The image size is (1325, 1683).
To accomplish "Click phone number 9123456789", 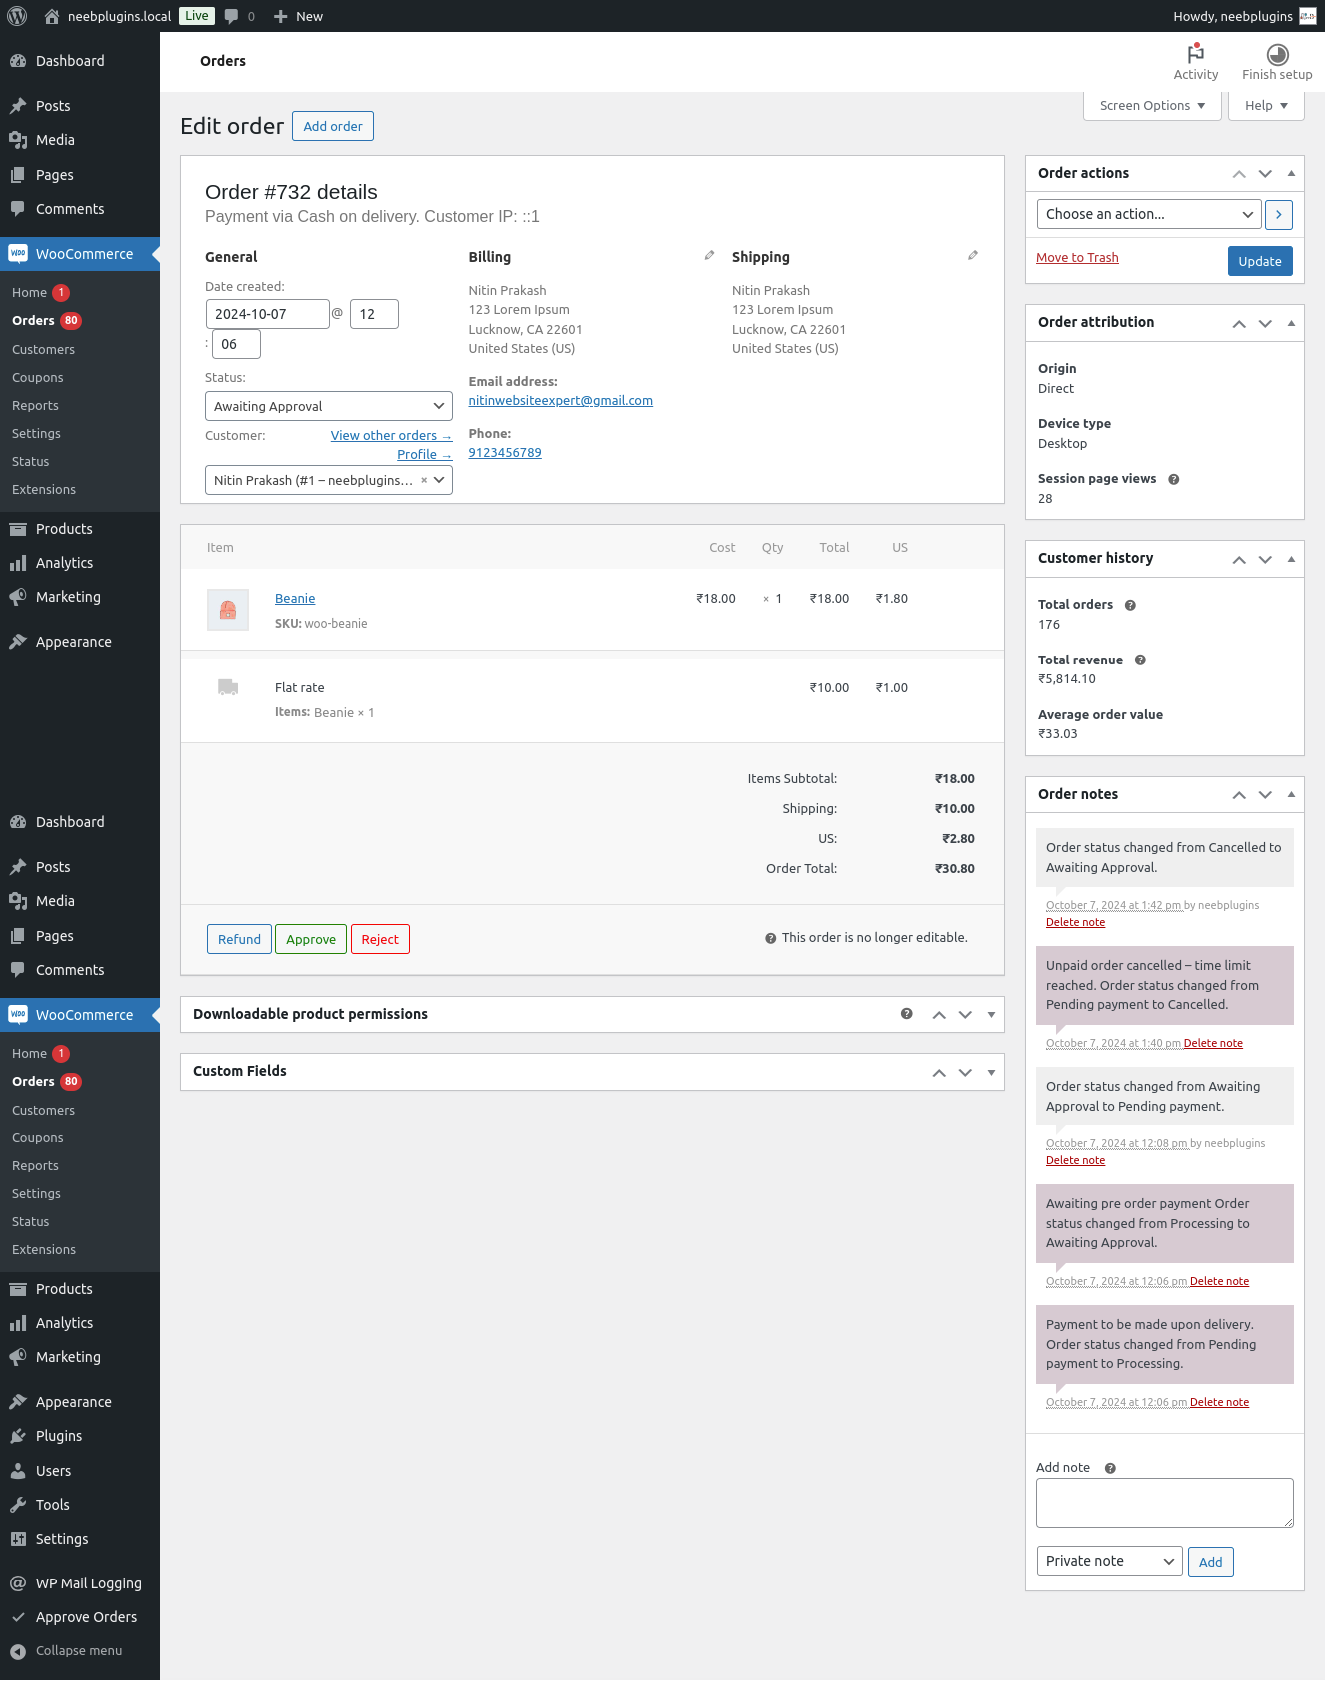I will (x=505, y=453).
